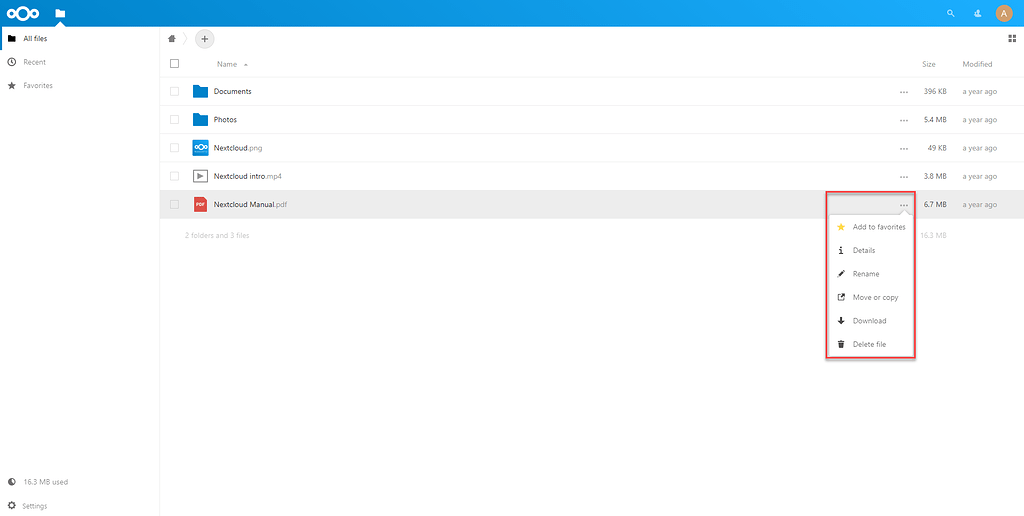This screenshot has width=1024, height=516.
Task: Click the 49 KB size value
Action: 937,148
